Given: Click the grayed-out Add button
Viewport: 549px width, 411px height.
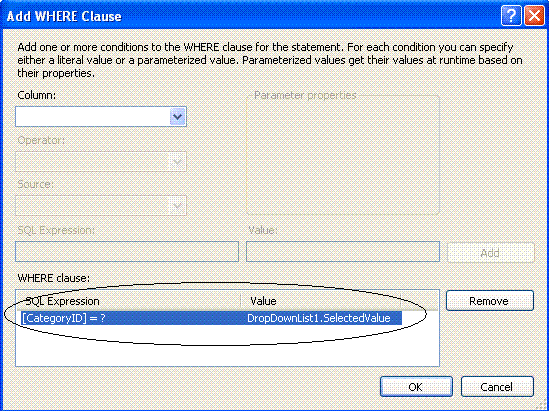Looking at the screenshot, I should [x=491, y=252].
